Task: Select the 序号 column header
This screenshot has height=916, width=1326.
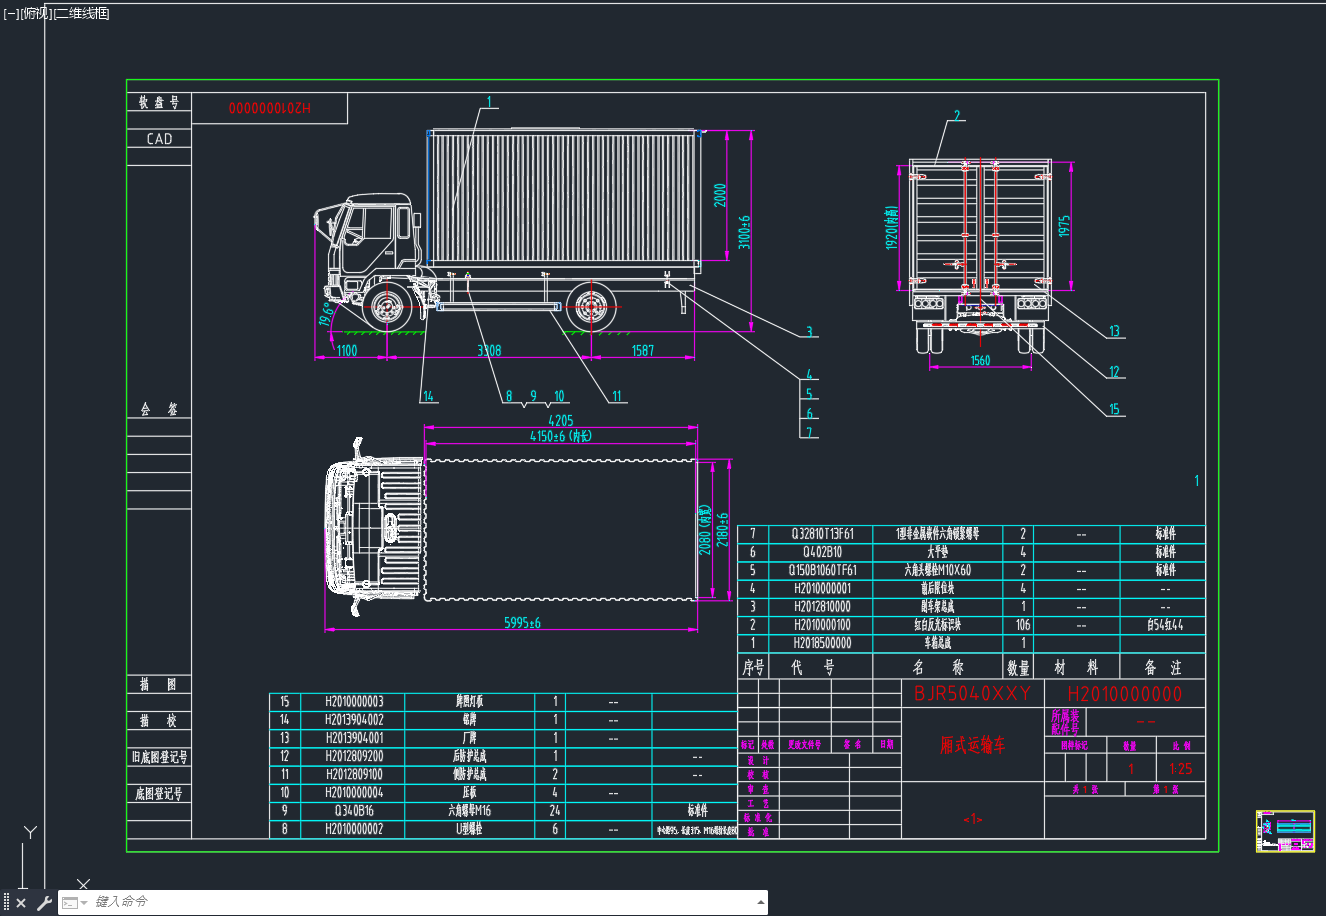Action: (x=754, y=667)
